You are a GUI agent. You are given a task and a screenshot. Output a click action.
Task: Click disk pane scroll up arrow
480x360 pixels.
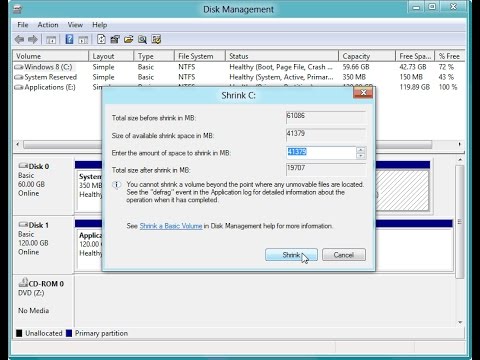click(460, 160)
